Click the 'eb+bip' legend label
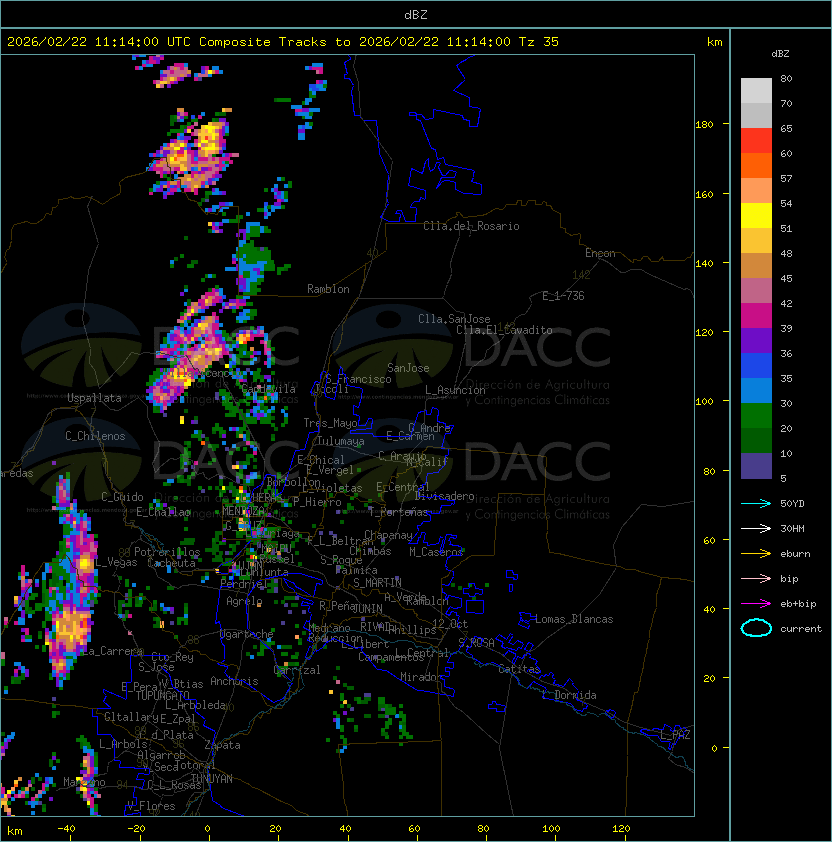 pos(798,604)
